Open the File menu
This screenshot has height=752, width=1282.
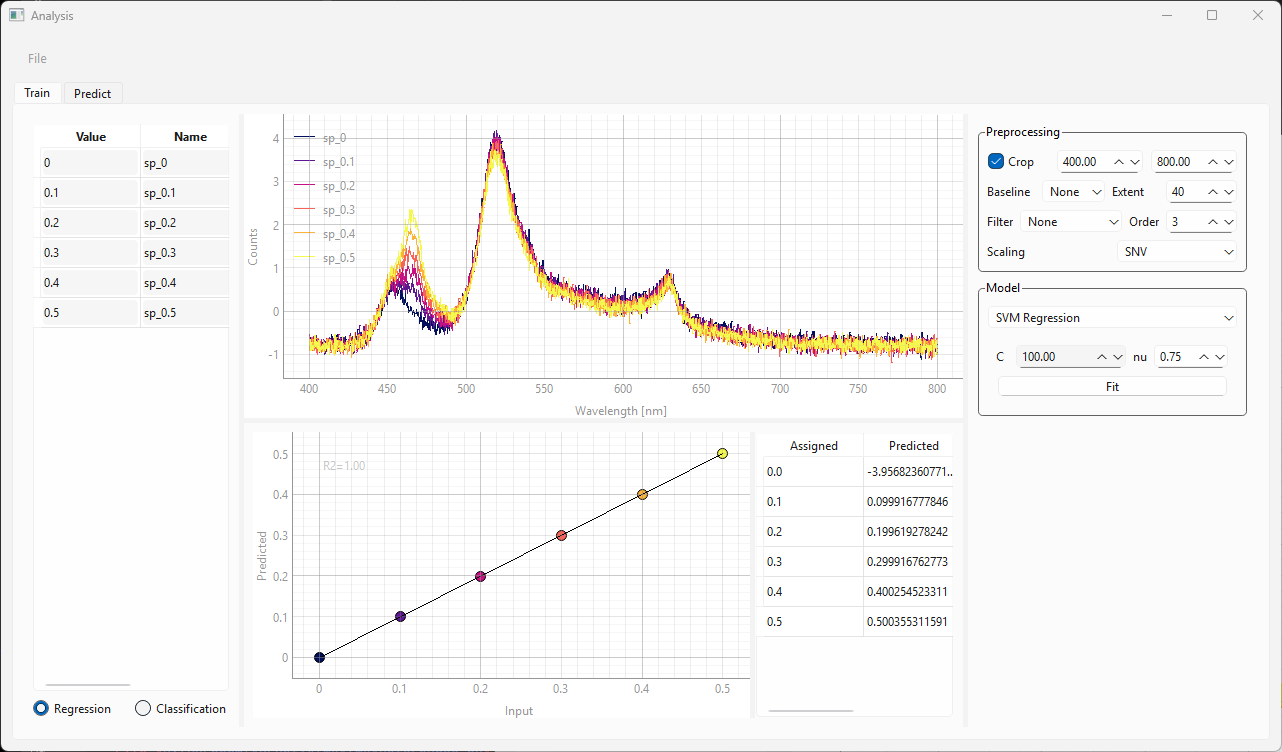tap(37, 59)
